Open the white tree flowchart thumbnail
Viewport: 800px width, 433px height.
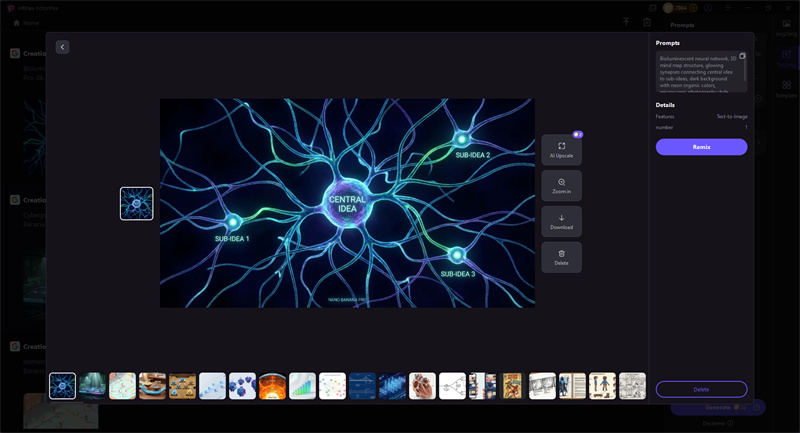pyautogui.click(x=453, y=386)
